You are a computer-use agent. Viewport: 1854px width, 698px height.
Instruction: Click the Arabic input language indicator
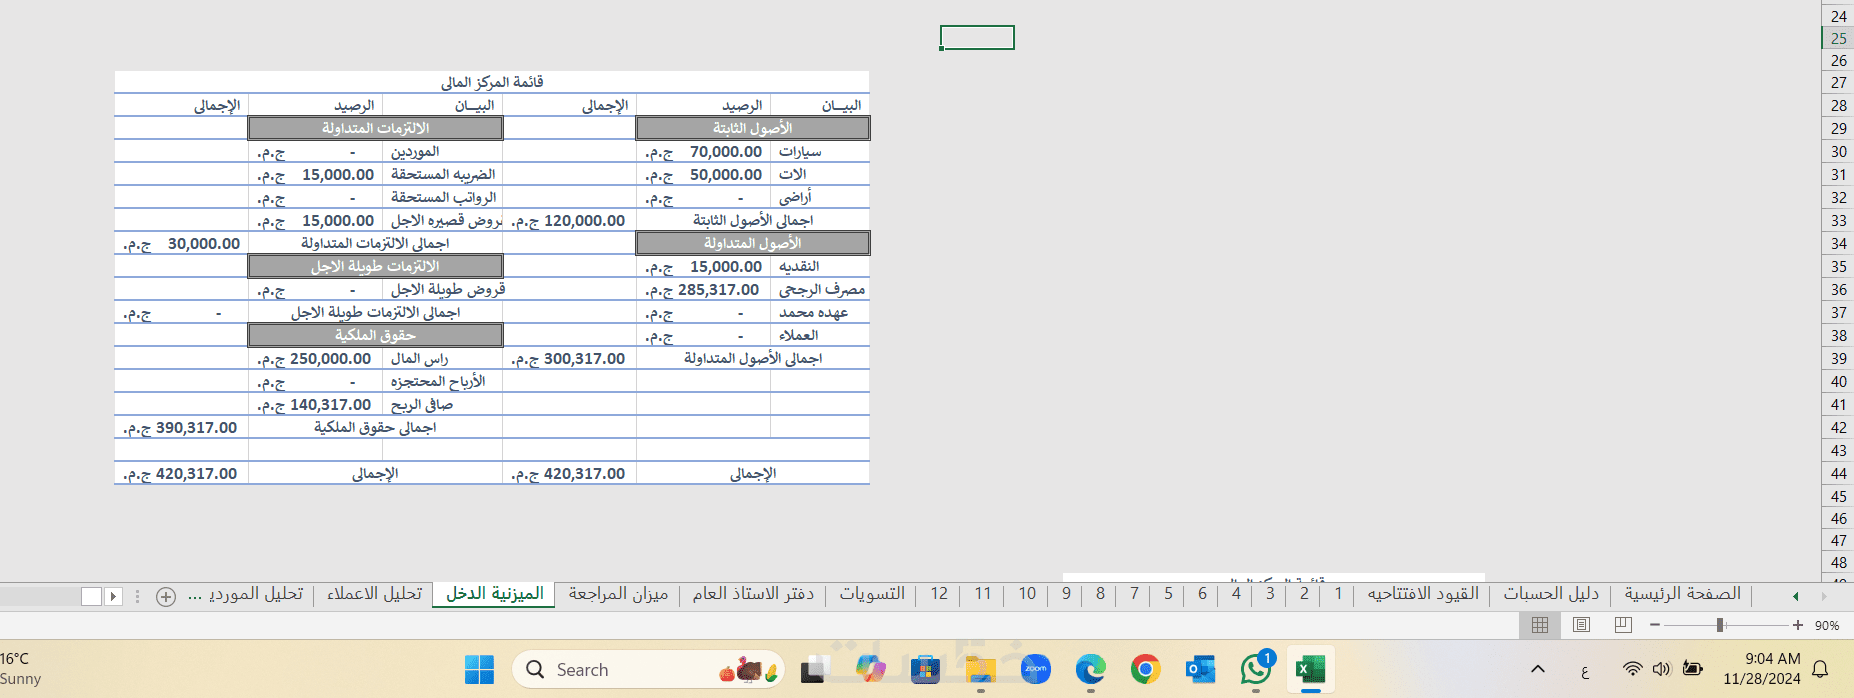pos(1585,671)
